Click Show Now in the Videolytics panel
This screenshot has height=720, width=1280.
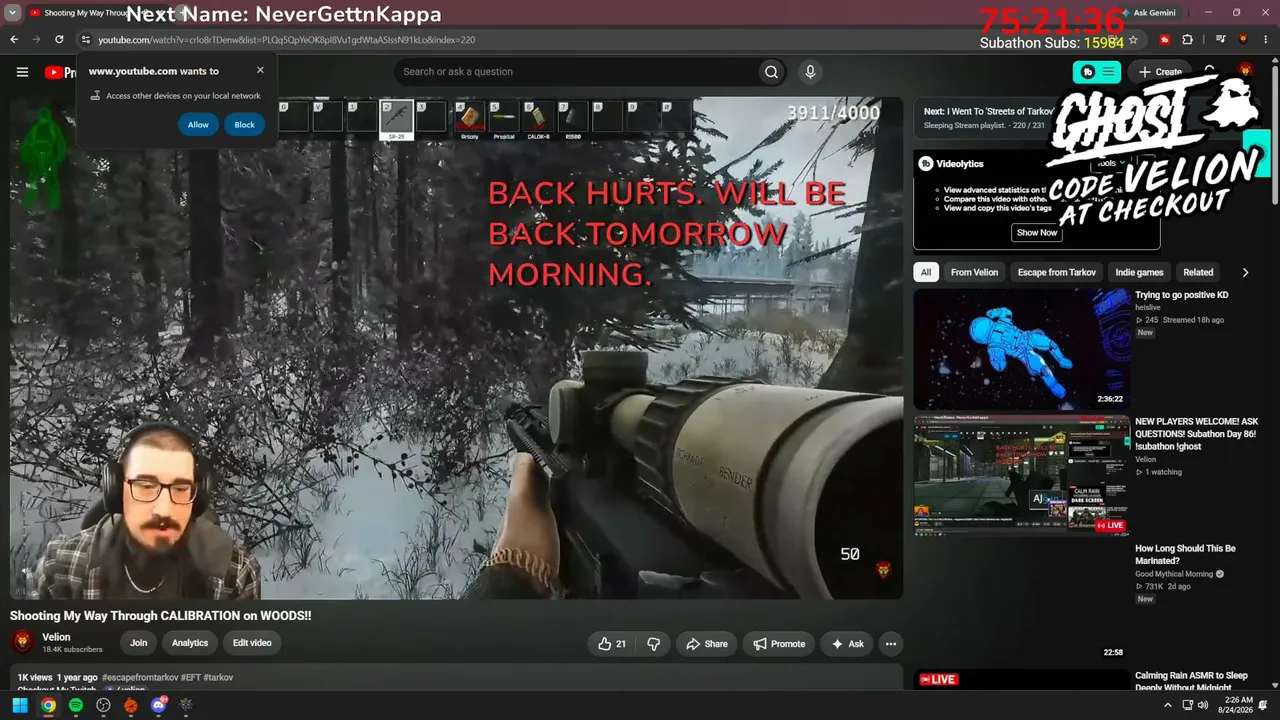(x=1037, y=232)
